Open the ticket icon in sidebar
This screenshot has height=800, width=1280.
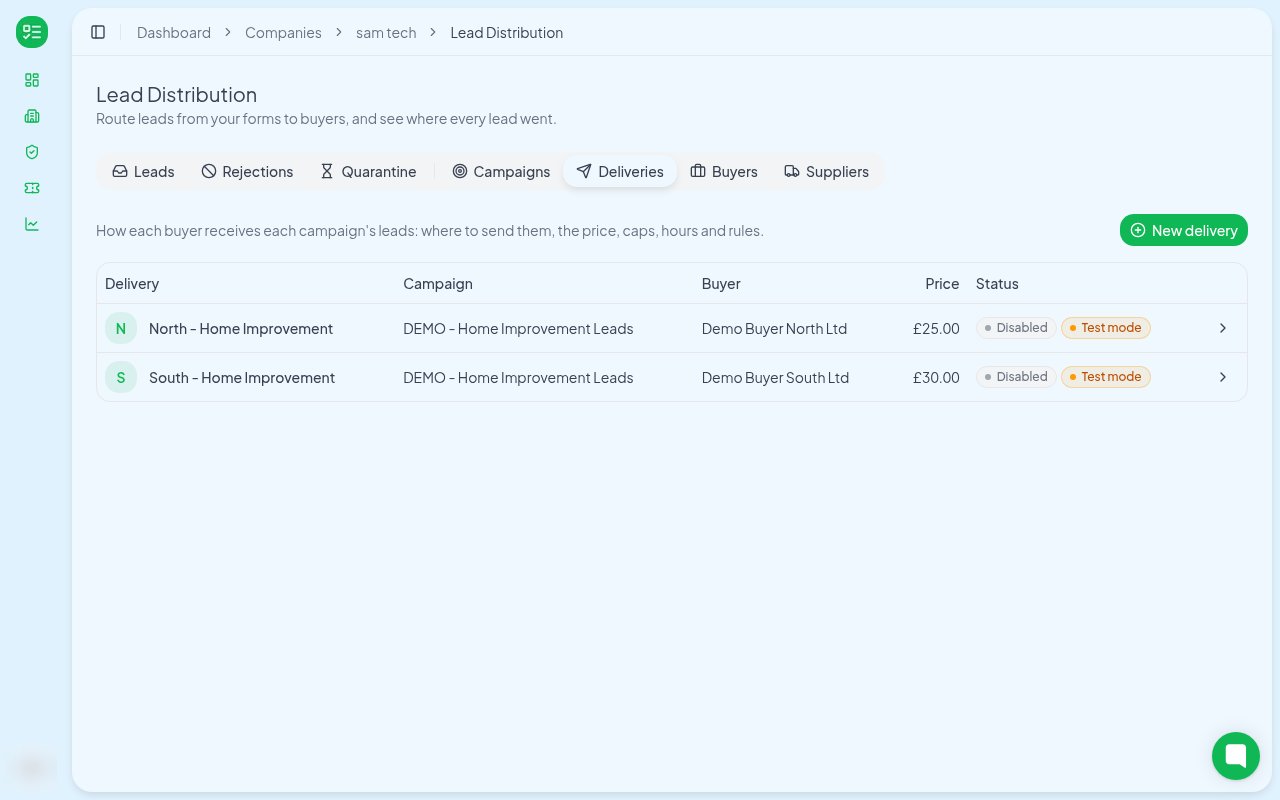tap(32, 188)
